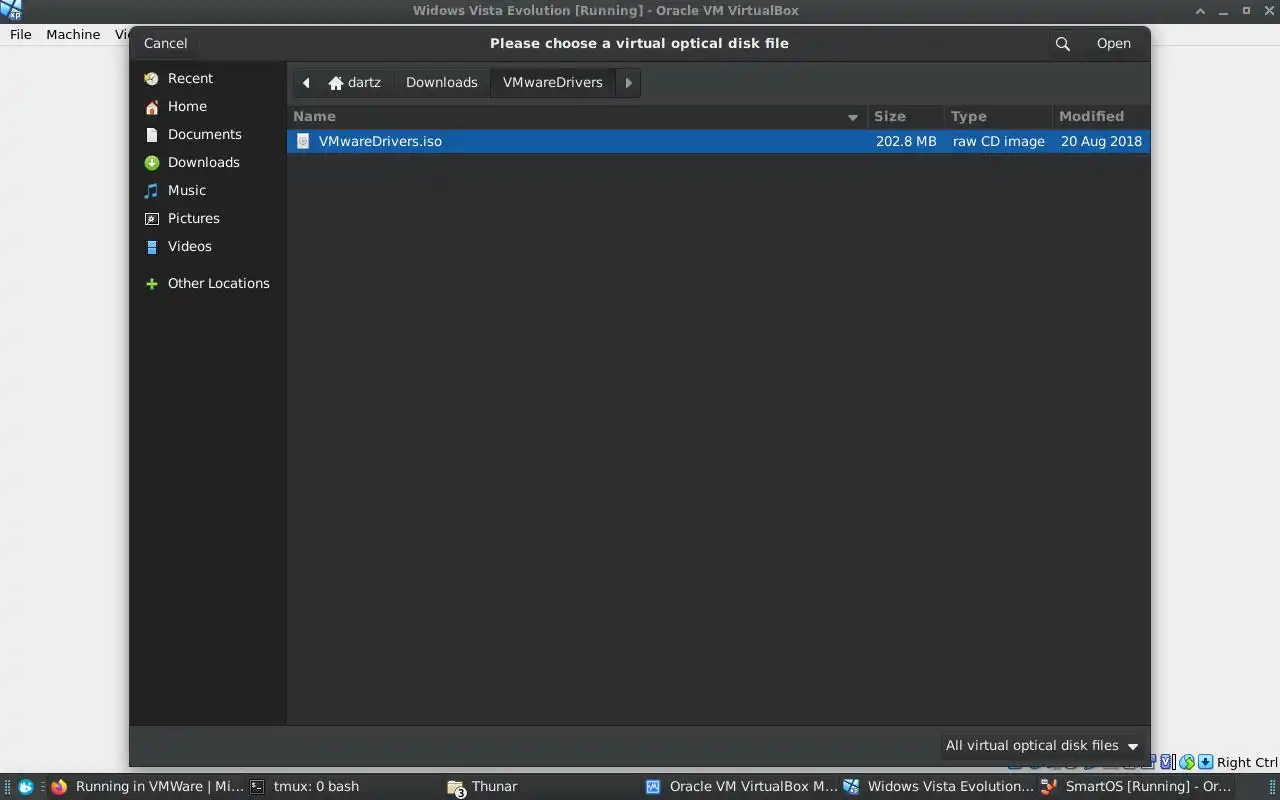Navigate to dartz home path button
This screenshot has width=1280, height=800.
[x=355, y=82]
